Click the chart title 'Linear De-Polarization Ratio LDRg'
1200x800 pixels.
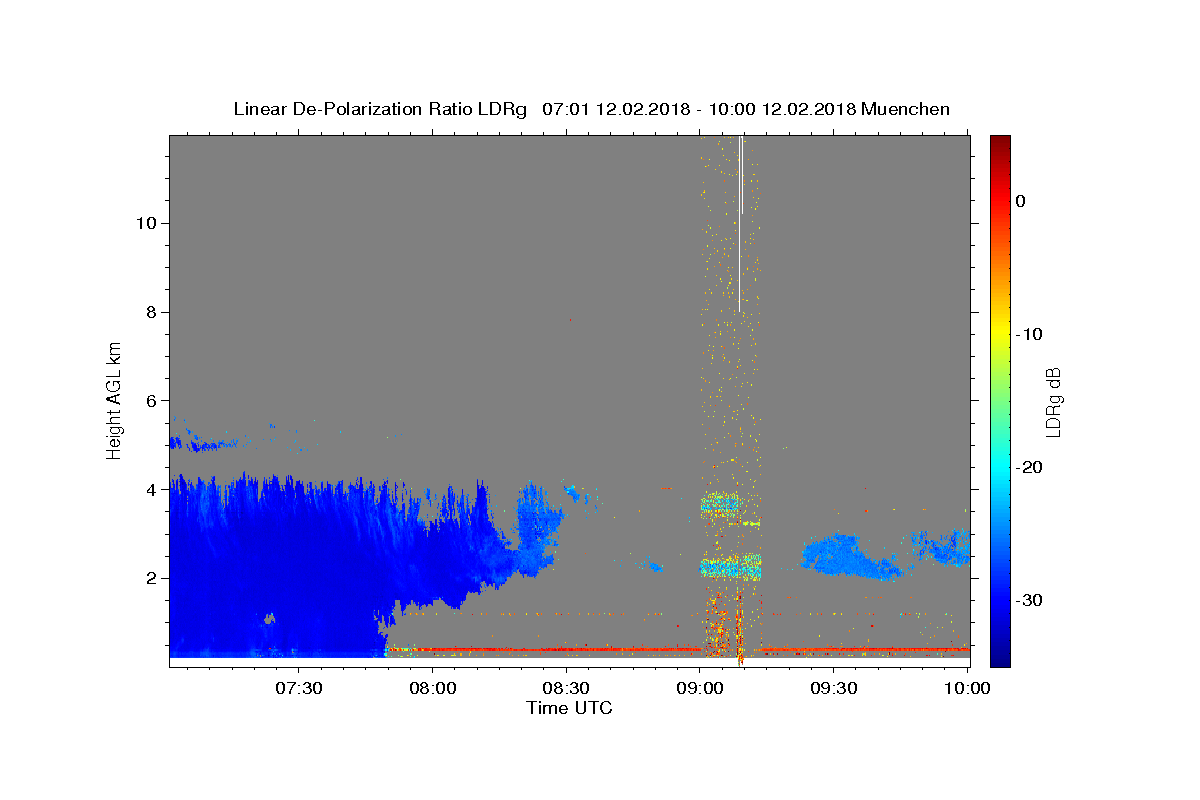[380, 109]
